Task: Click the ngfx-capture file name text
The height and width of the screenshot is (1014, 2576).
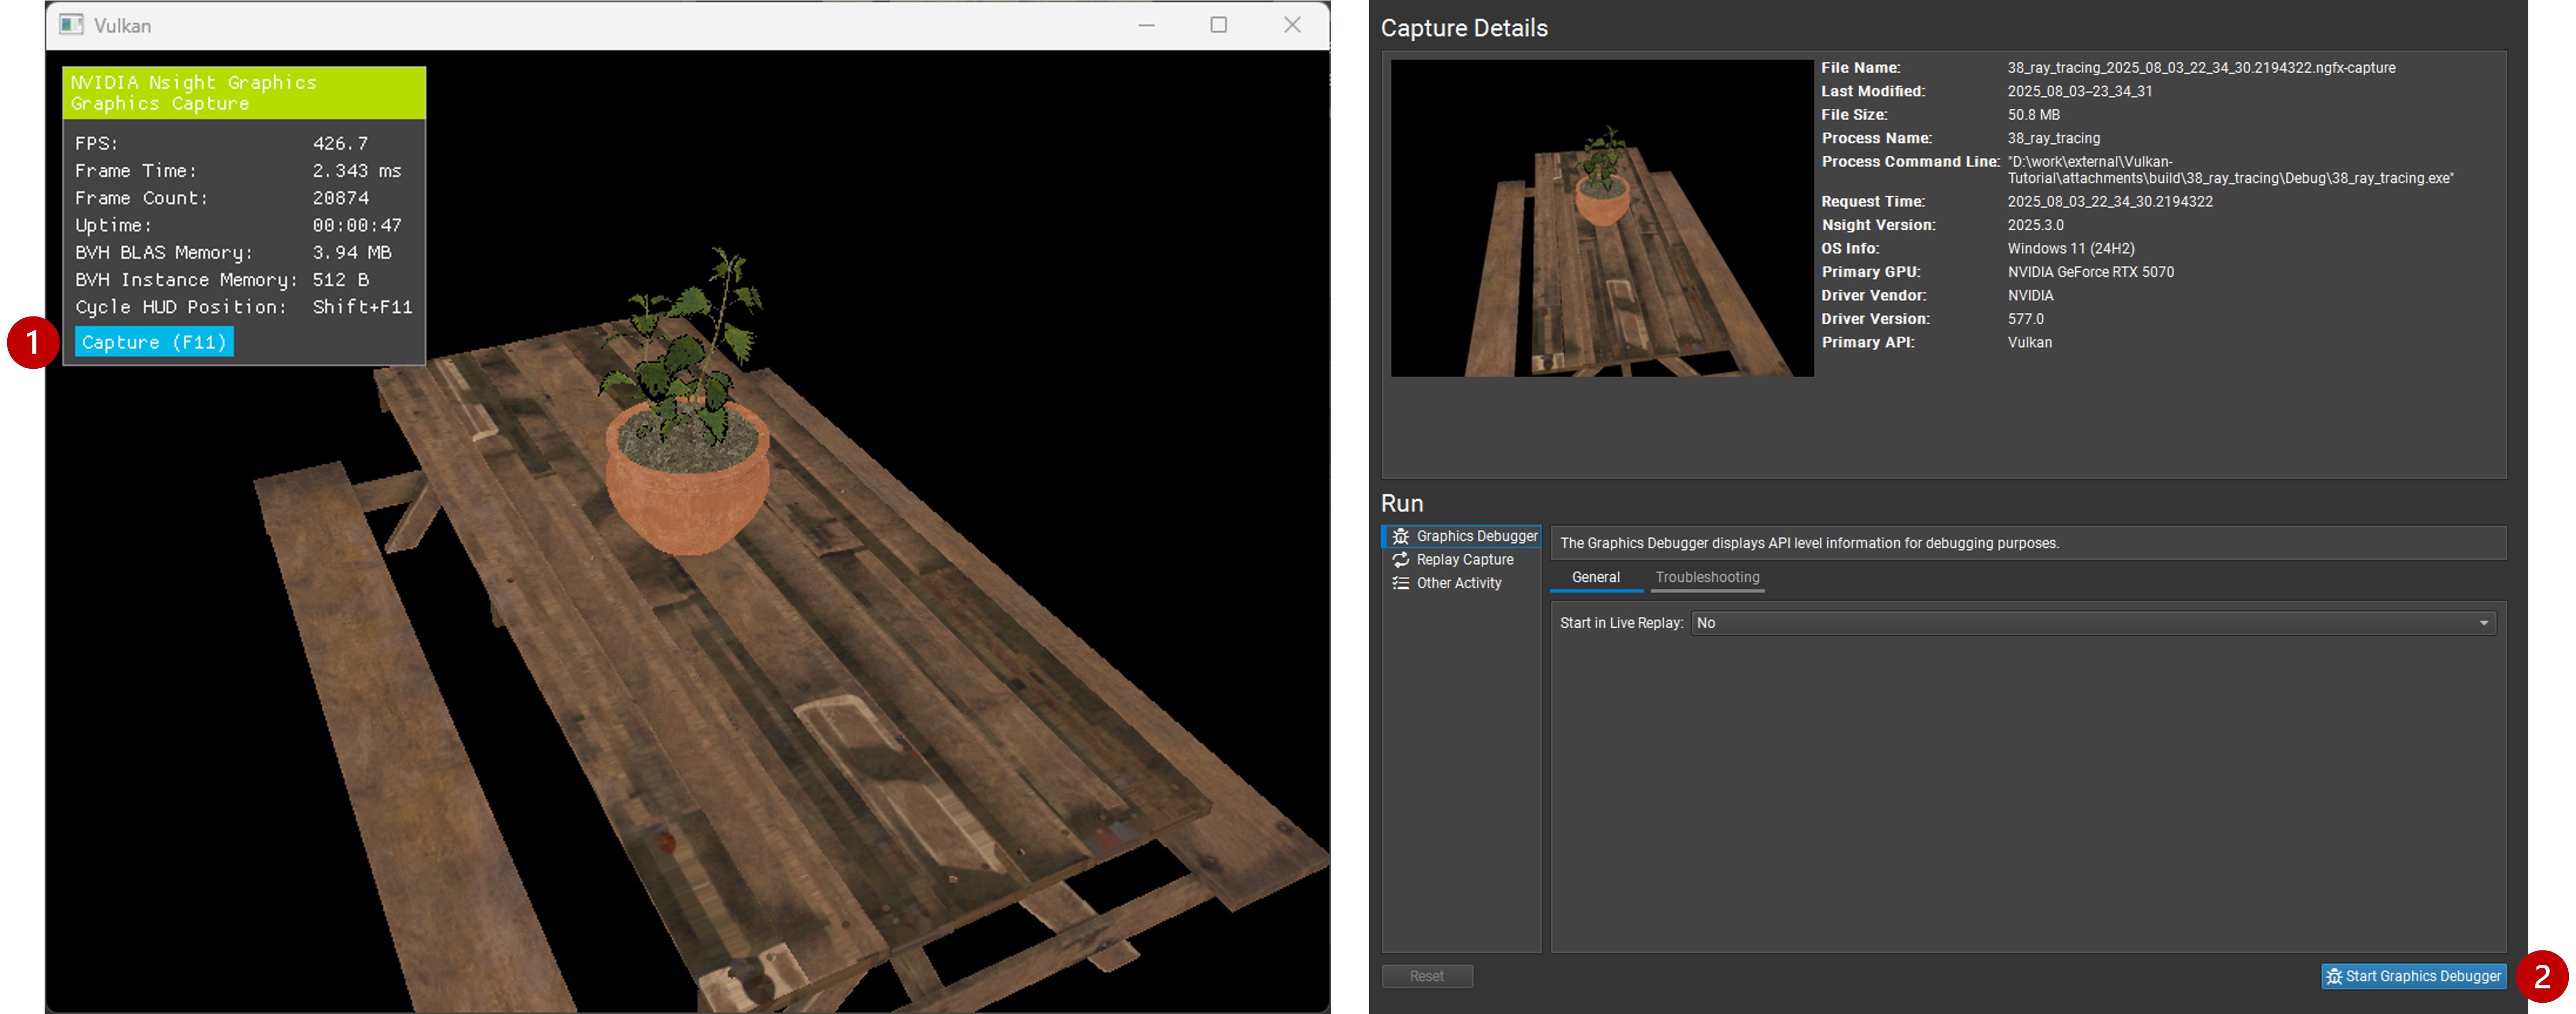Action: pos(2201,68)
